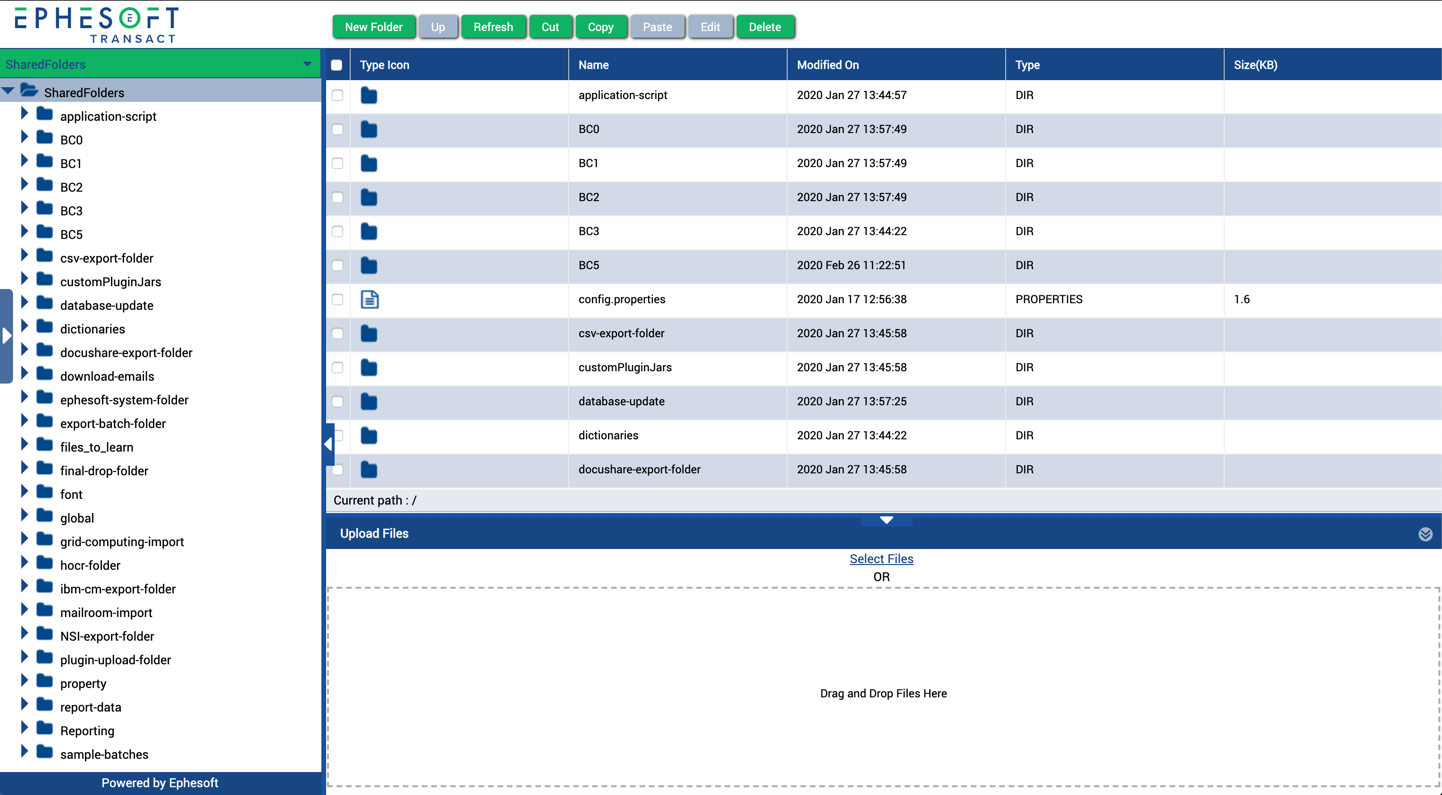Click the folder icon in the customPluginJars table row

369,368
